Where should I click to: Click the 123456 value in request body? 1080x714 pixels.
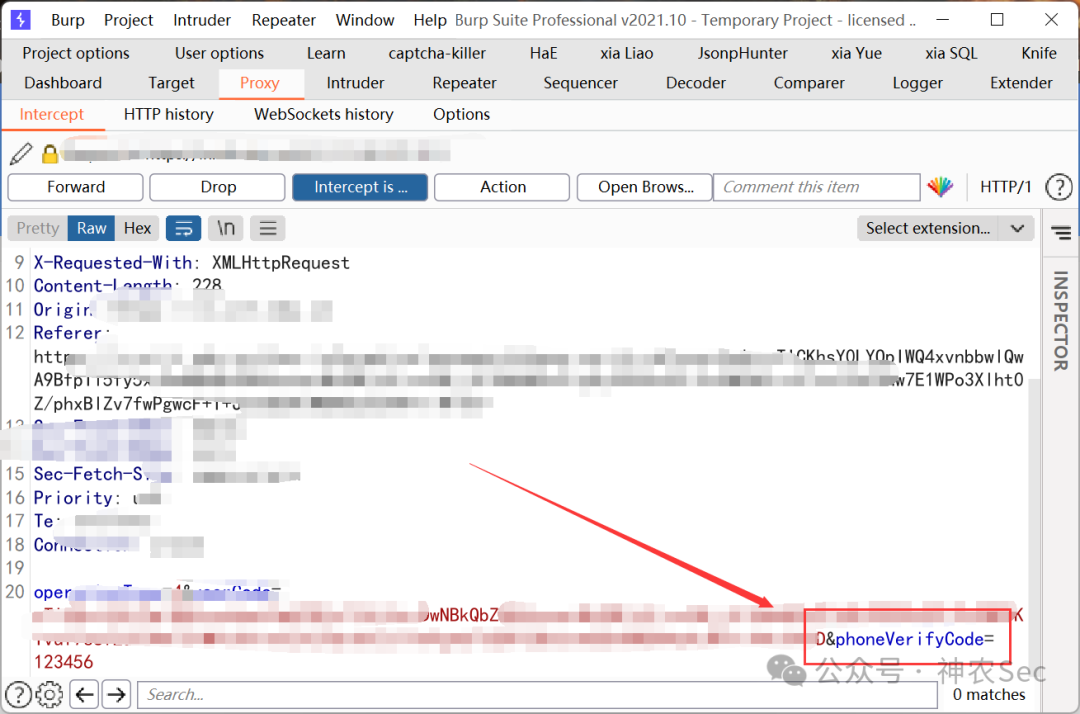(x=63, y=662)
